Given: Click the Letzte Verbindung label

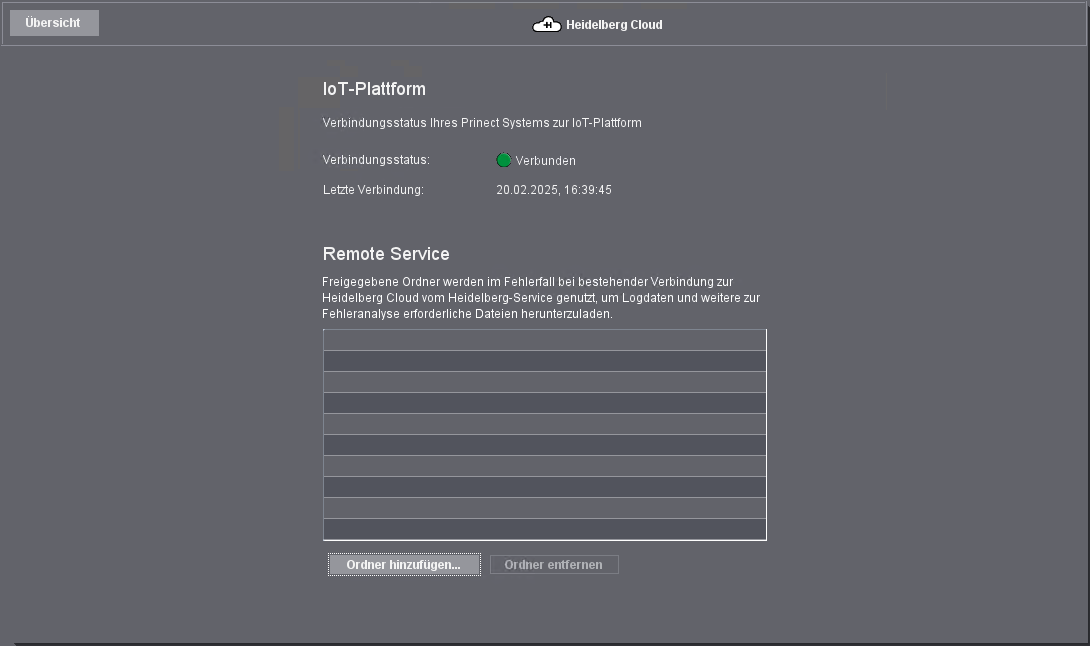Looking at the screenshot, I should click(x=373, y=190).
